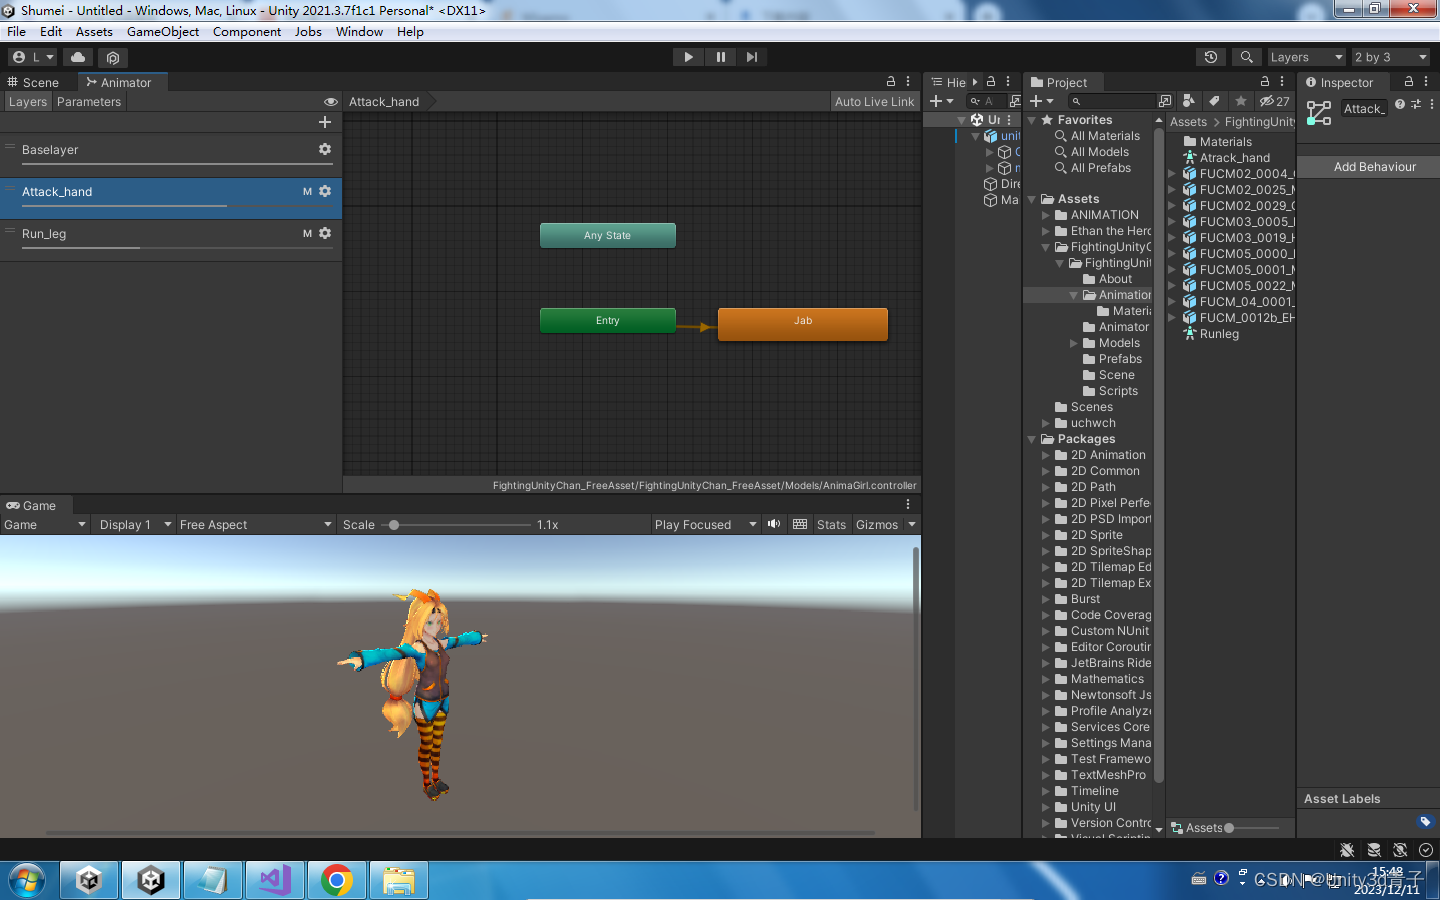Open the GameObject menu
This screenshot has height=900, width=1440.
coord(163,32)
